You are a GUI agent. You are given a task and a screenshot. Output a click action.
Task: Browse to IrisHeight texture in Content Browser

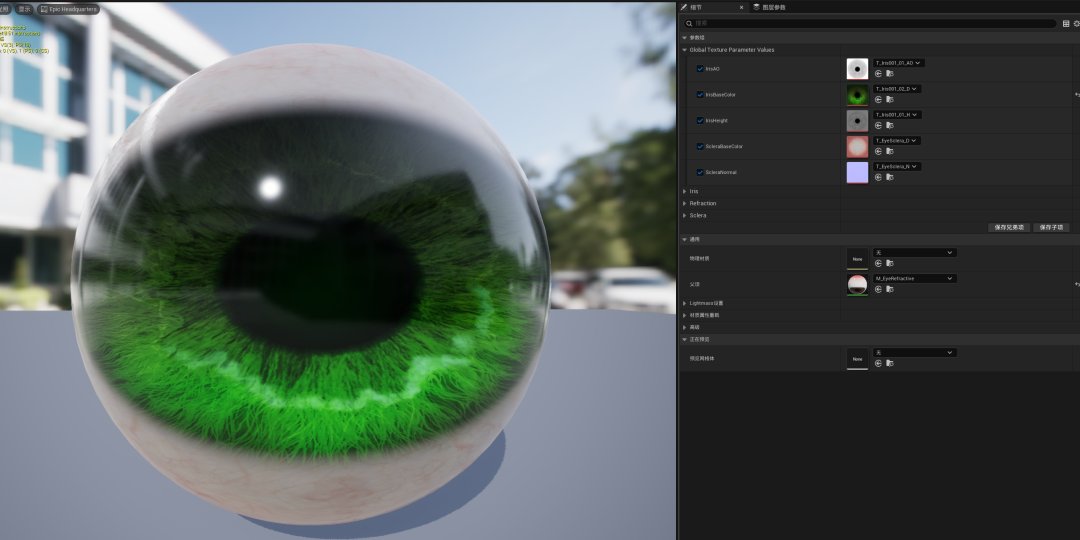point(889,125)
